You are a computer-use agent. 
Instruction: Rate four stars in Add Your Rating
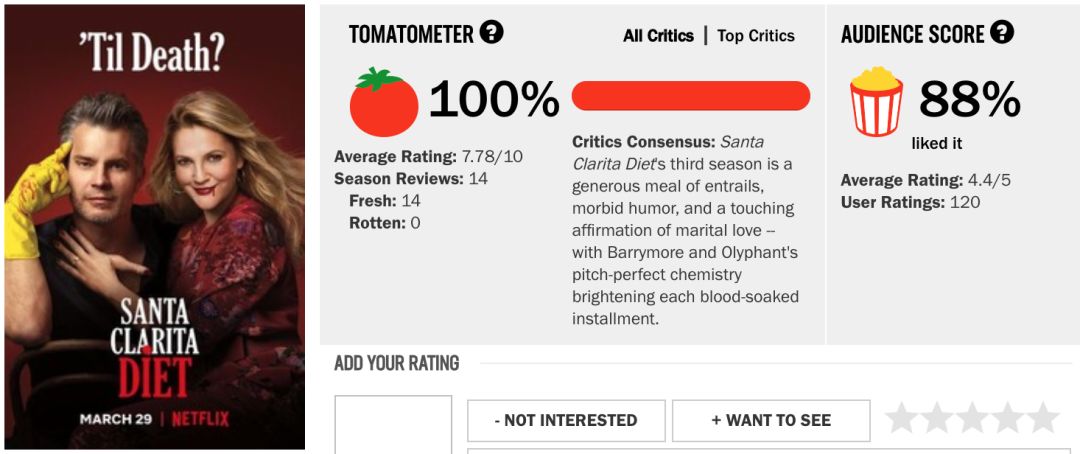coord(1008,418)
